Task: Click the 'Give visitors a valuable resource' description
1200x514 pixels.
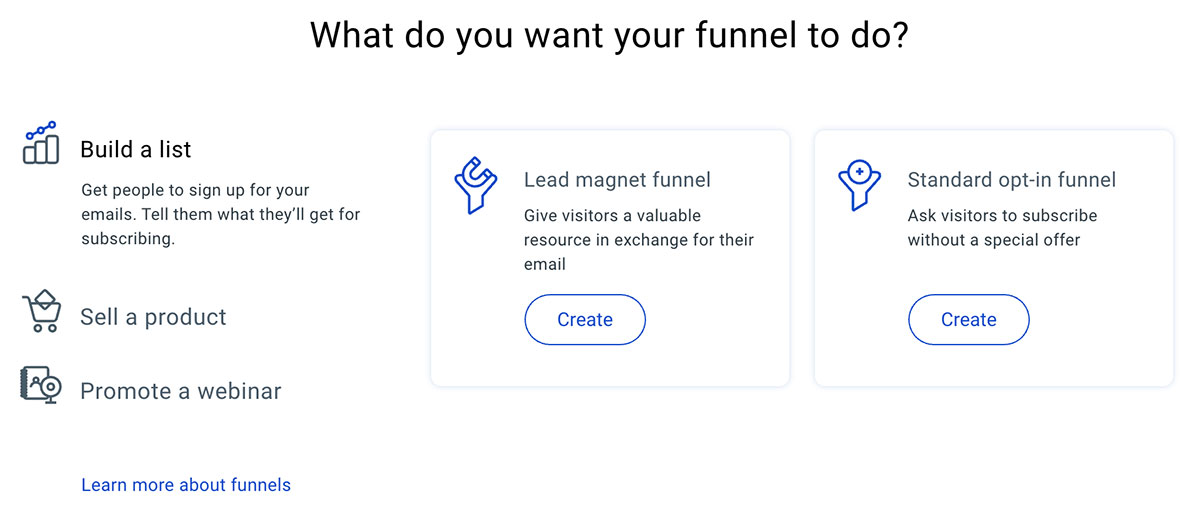Action: click(639, 240)
